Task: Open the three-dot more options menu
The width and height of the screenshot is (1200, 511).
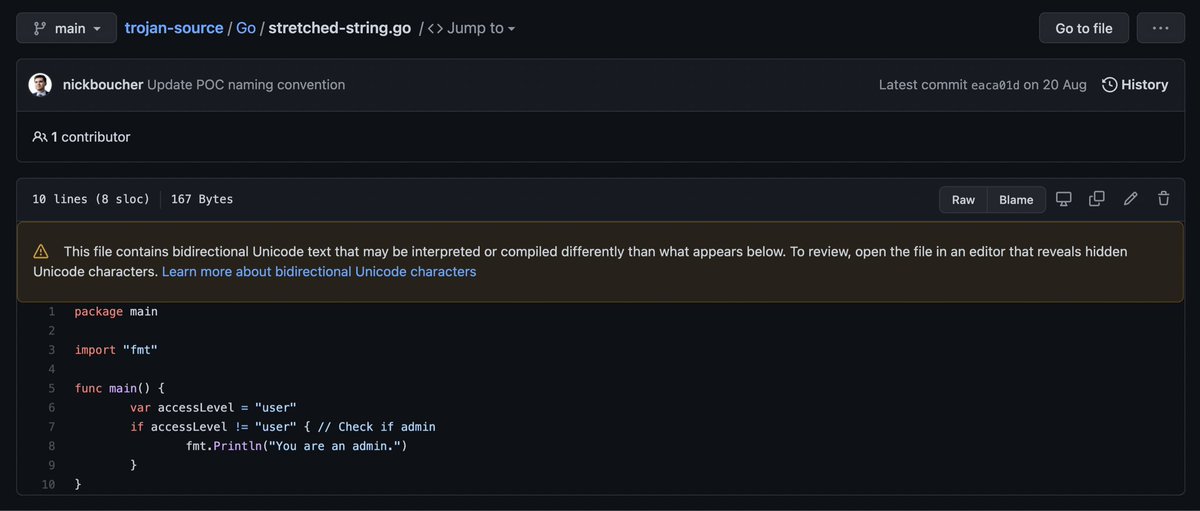Action: point(1161,28)
